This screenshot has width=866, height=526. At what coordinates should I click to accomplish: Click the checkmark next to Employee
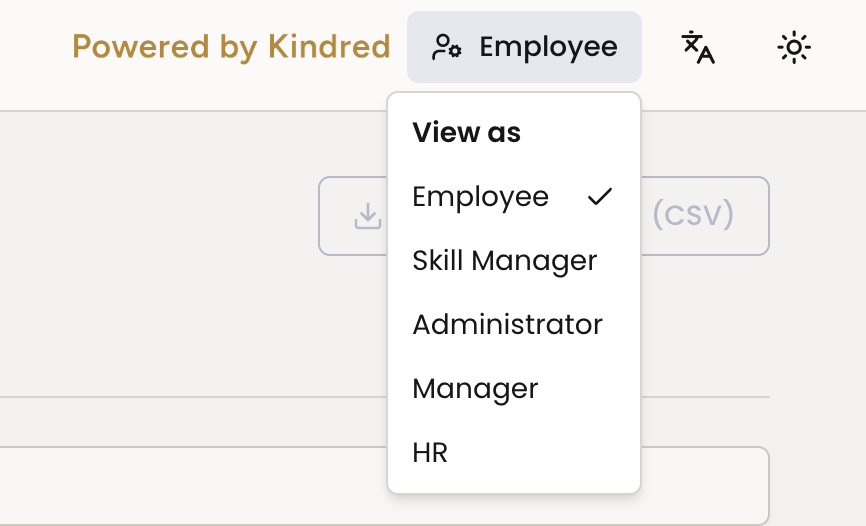click(600, 197)
